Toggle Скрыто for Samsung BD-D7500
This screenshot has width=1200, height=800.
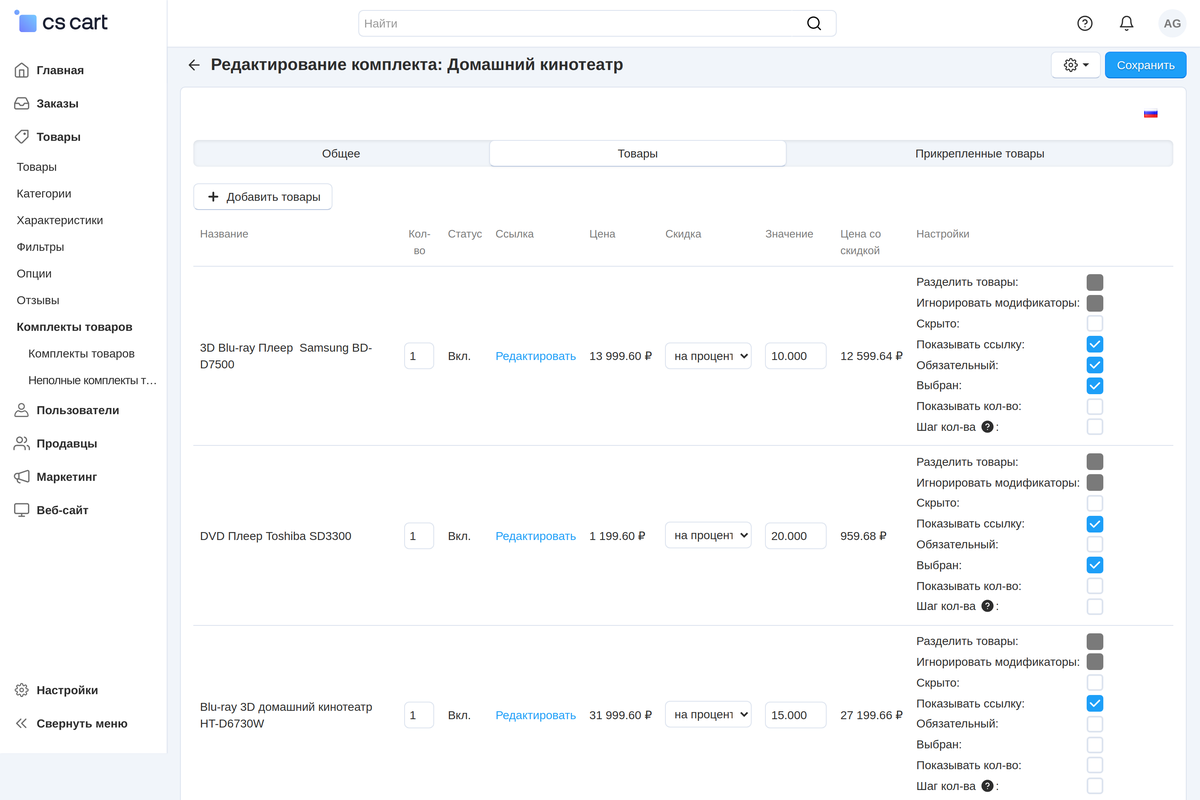1095,324
